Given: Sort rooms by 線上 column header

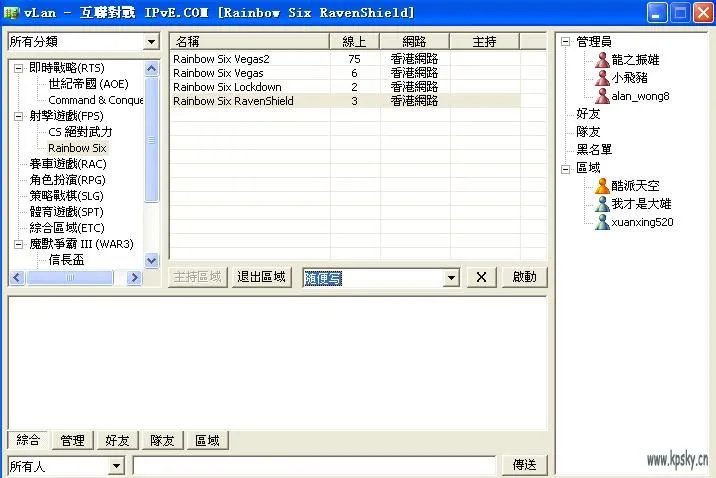Looking at the screenshot, I should [x=354, y=42].
